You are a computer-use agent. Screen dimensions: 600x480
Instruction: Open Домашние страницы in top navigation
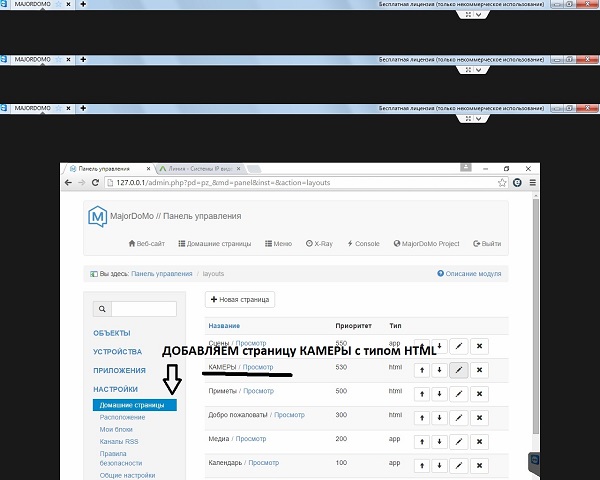tap(215, 243)
